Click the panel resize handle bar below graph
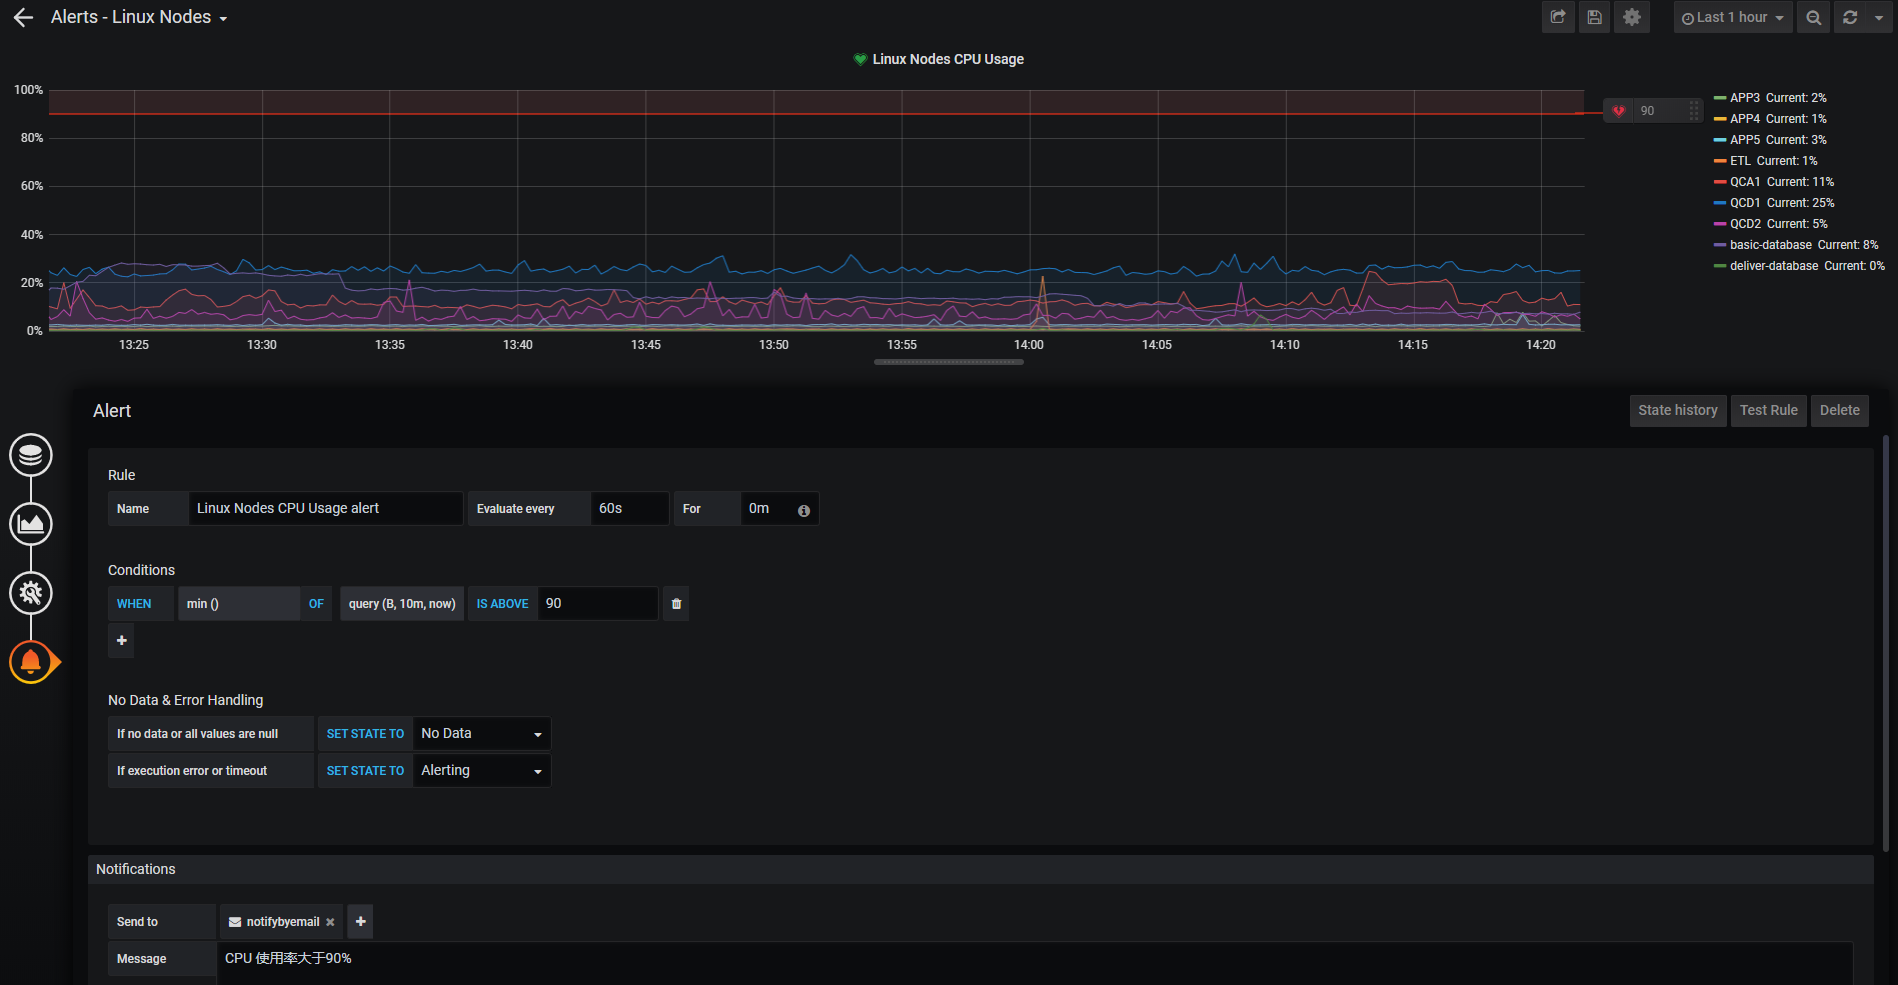The height and width of the screenshot is (985, 1898). pyautogui.click(x=948, y=362)
